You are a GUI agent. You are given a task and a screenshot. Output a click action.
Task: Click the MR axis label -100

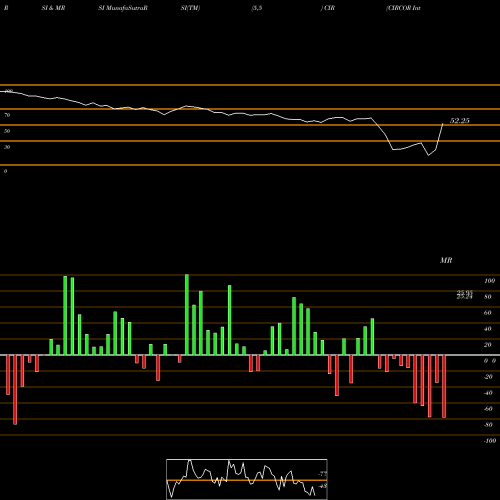490,441
